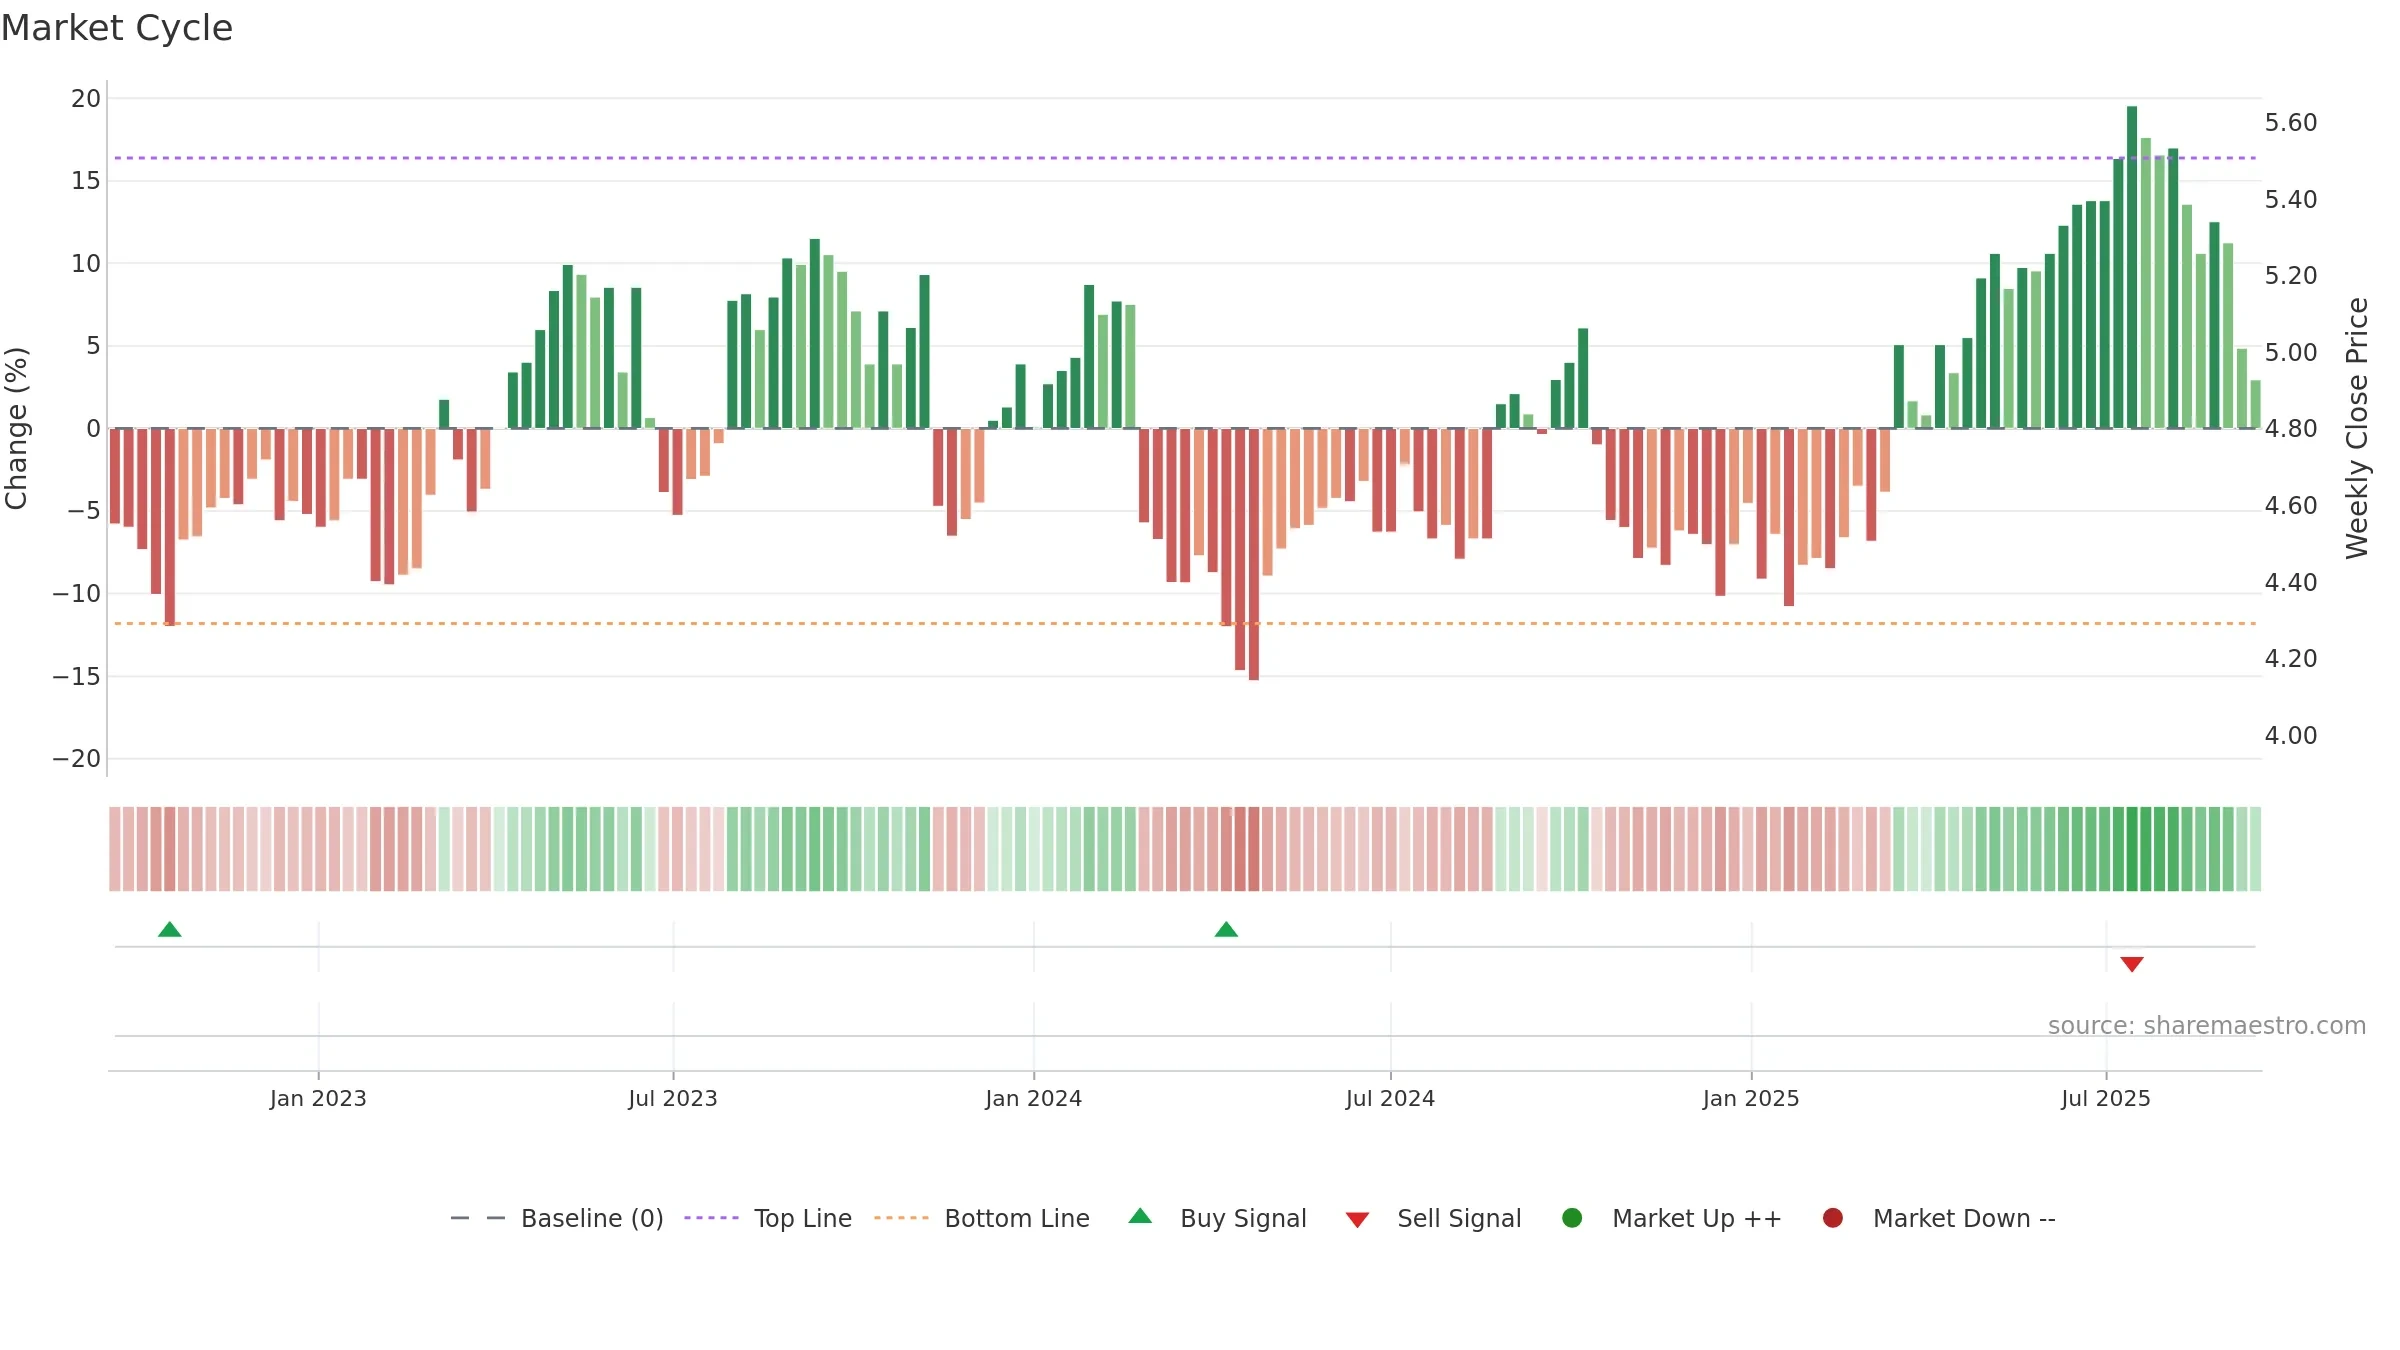
Task: Click the purple dotted Top Line in the chart
Action: coord(1185,158)
